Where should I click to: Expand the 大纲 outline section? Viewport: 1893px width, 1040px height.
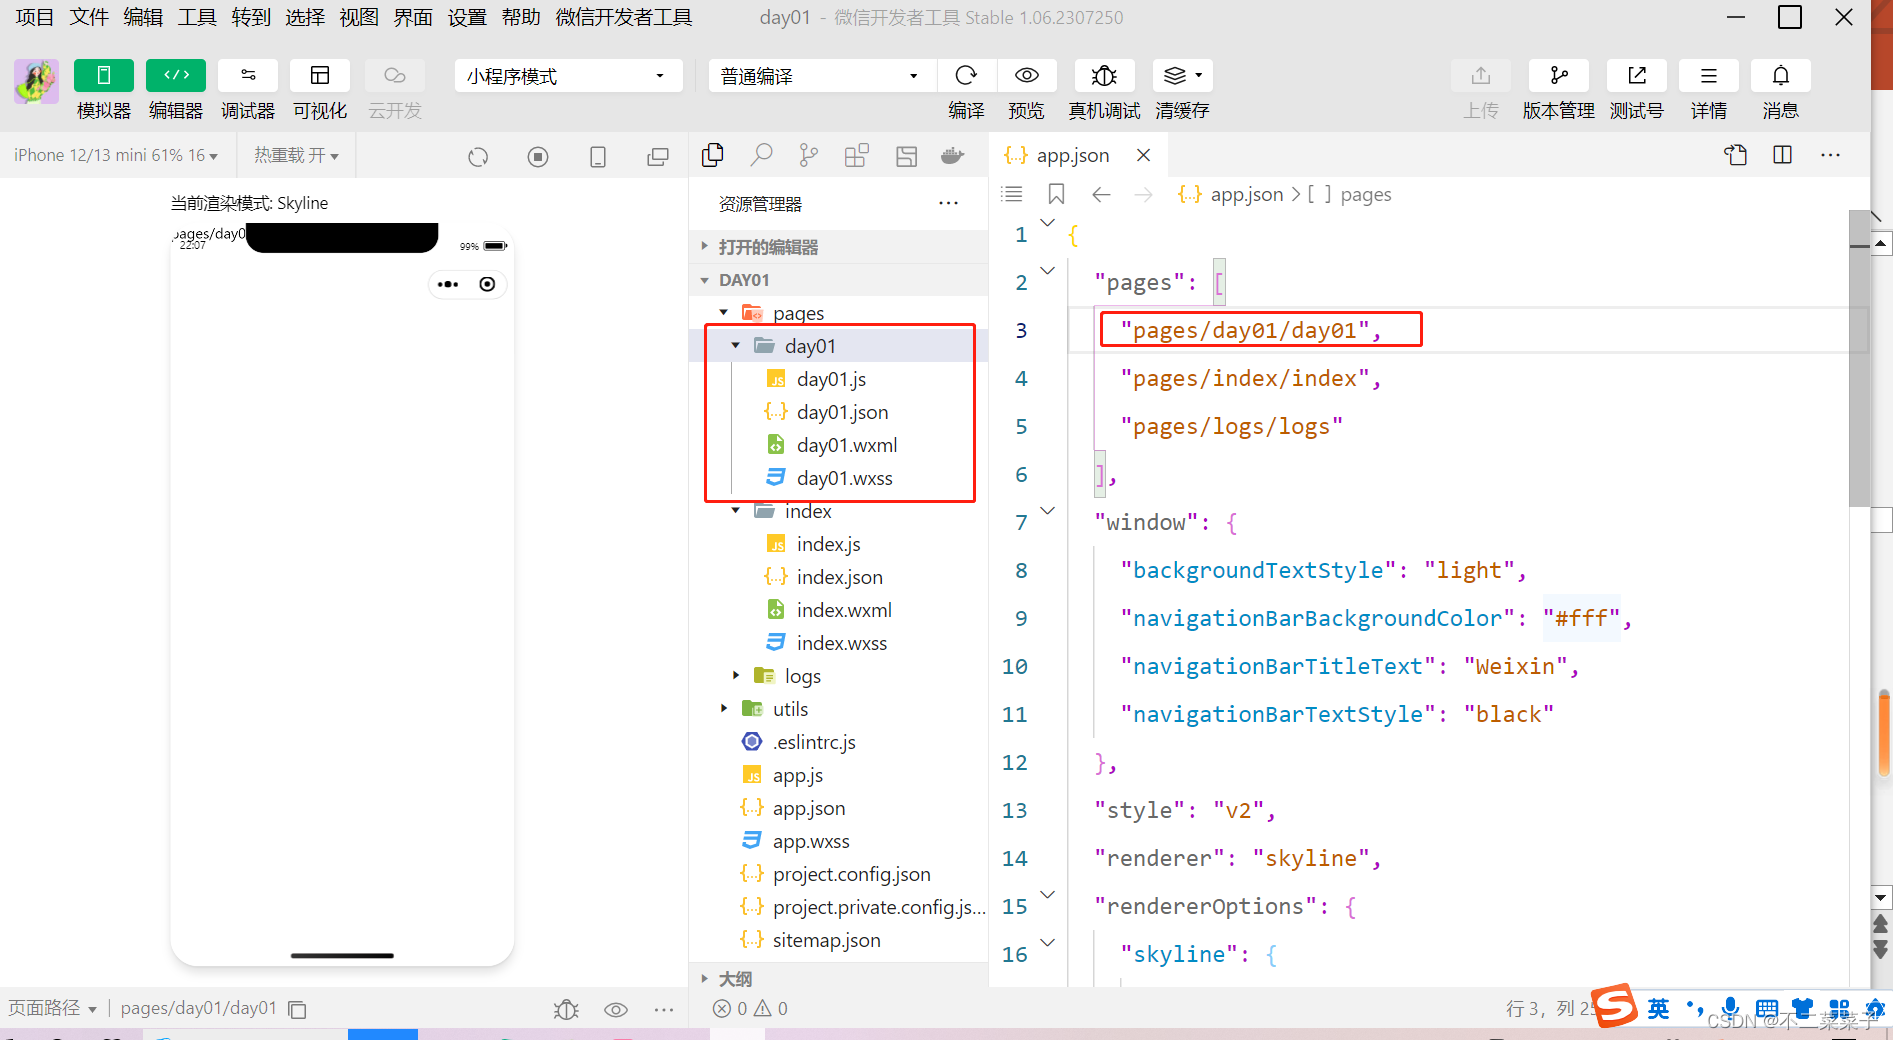coord(838,979)
